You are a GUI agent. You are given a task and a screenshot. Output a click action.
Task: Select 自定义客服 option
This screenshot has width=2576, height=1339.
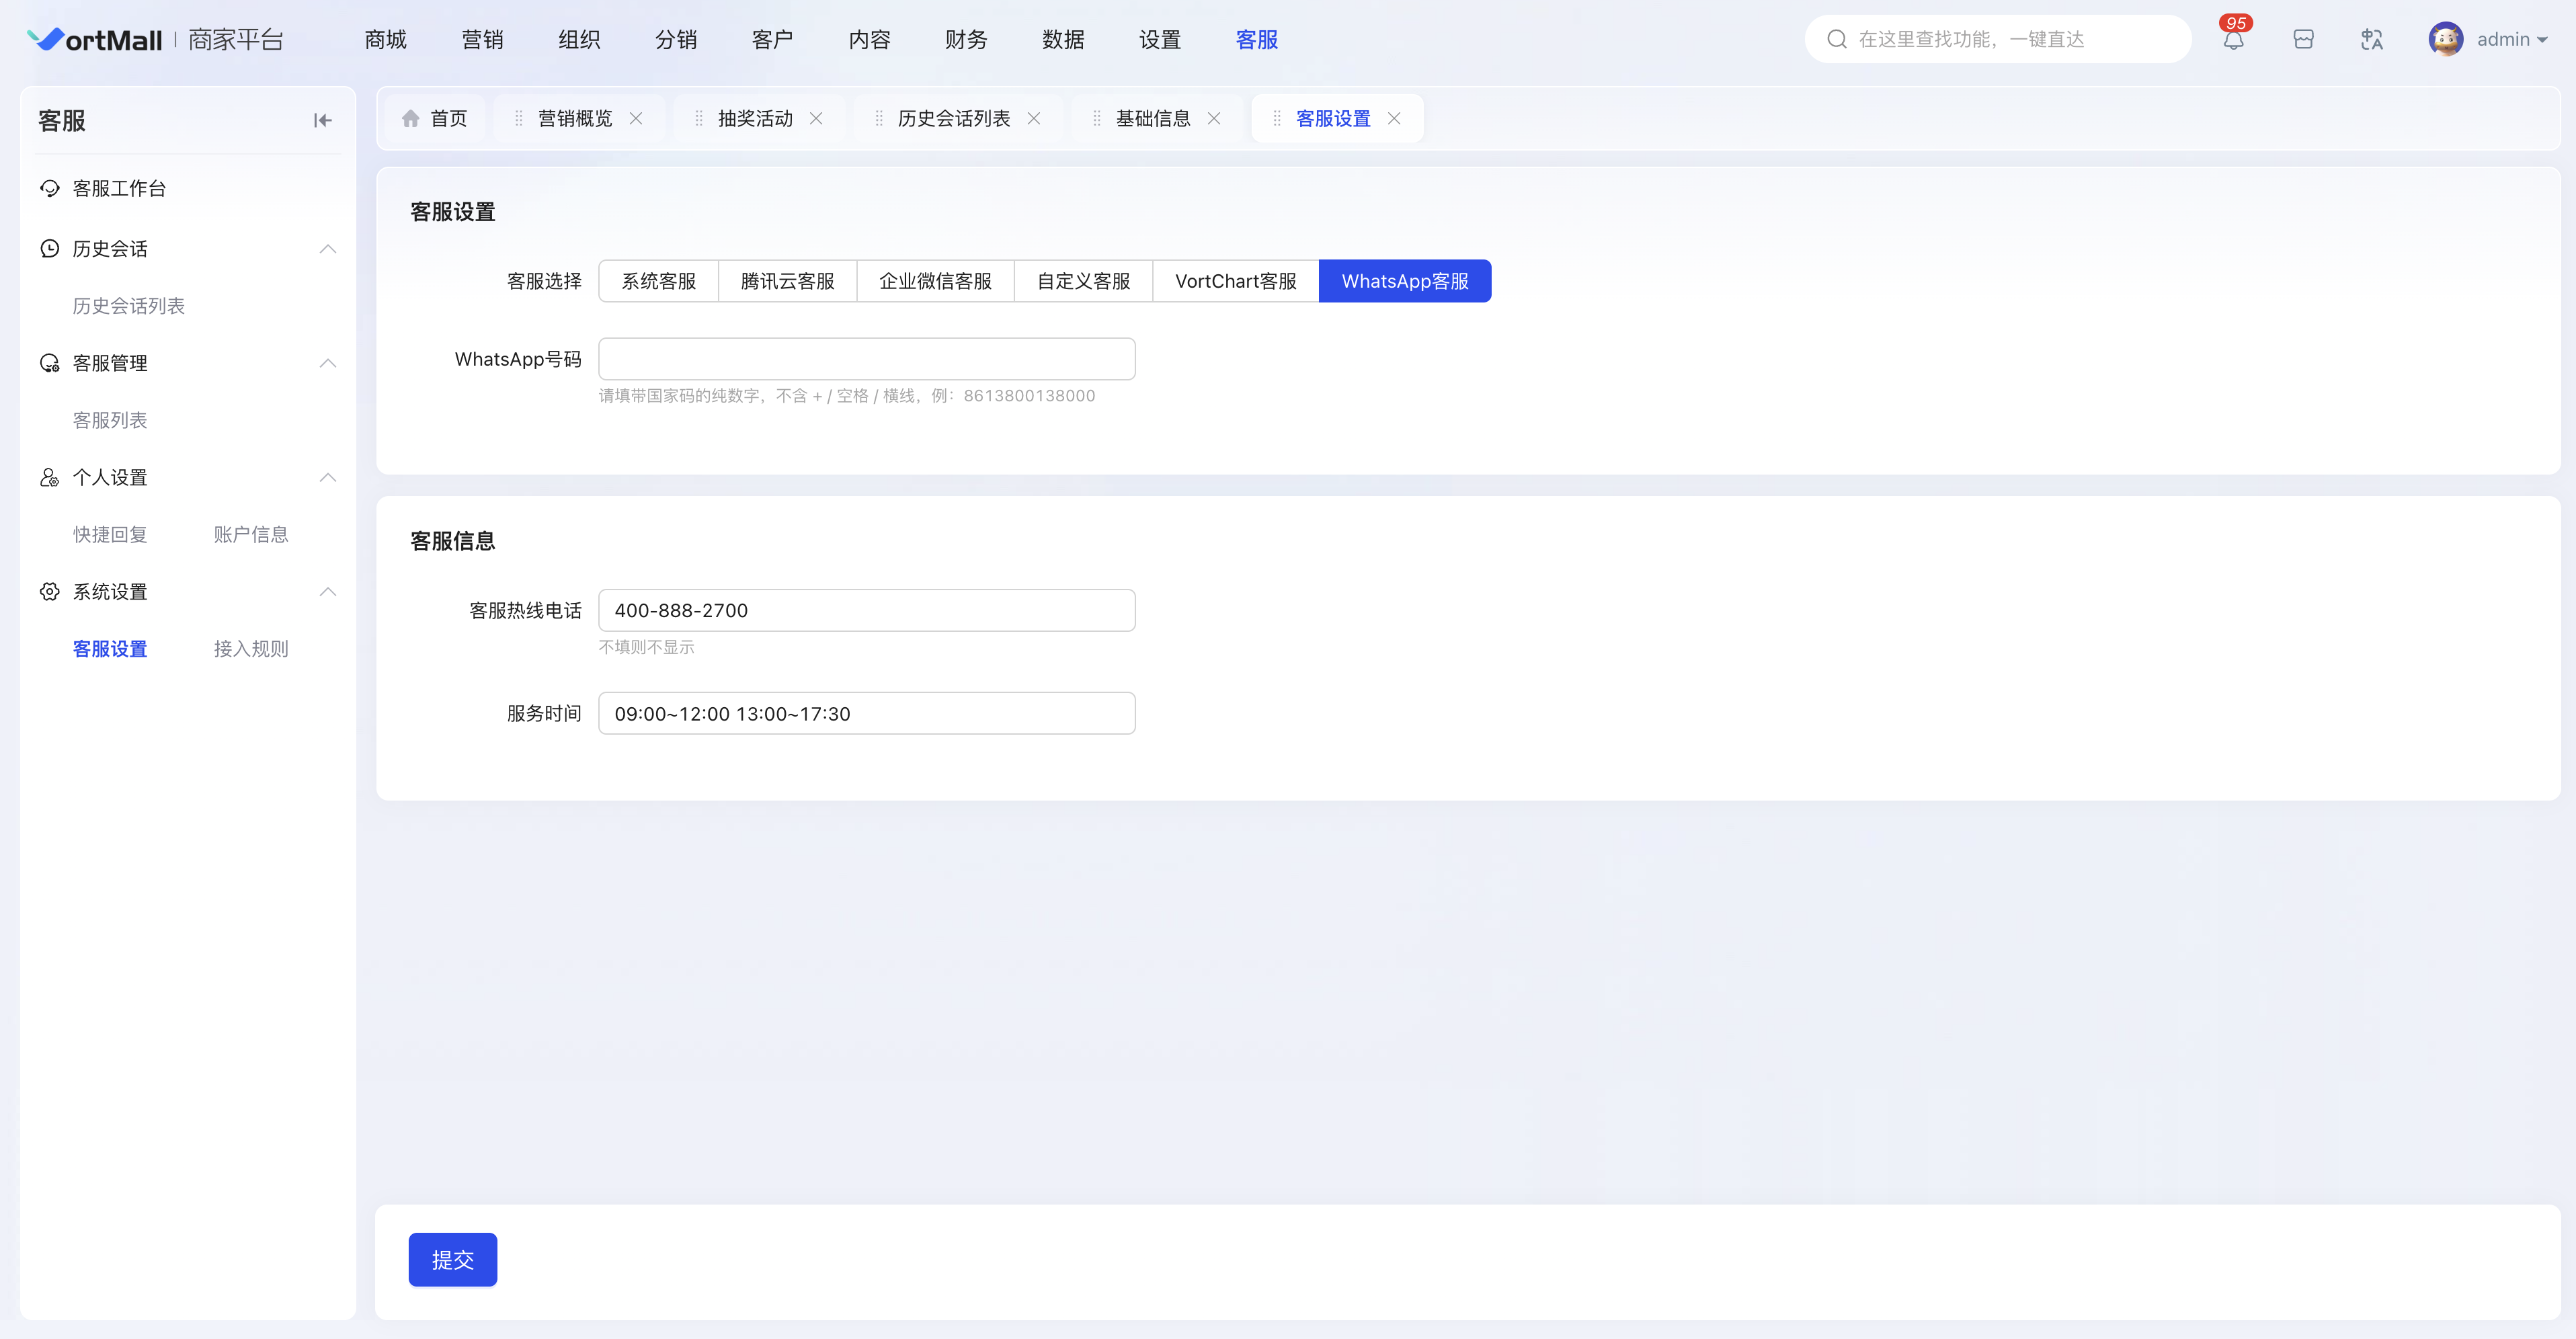click(1083, 281)
